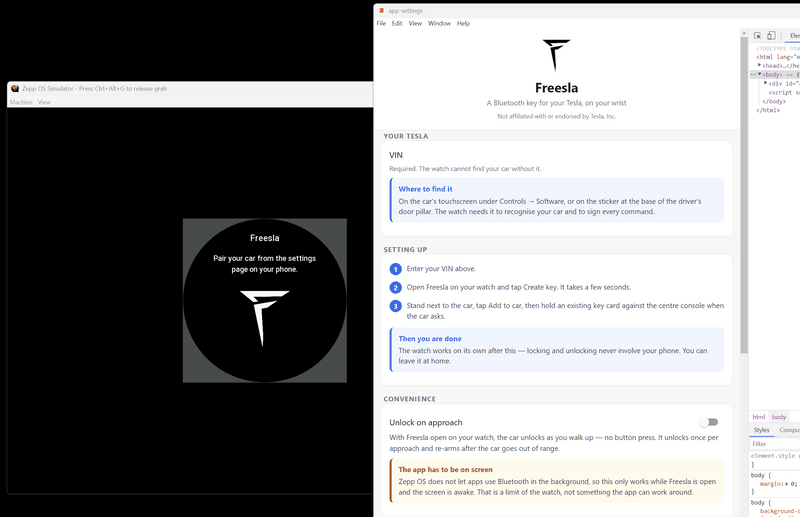This screenshot has height=517, width=800.
Task: Click the 'CONVENIENCE' section heading
Action: coord(410,399)
